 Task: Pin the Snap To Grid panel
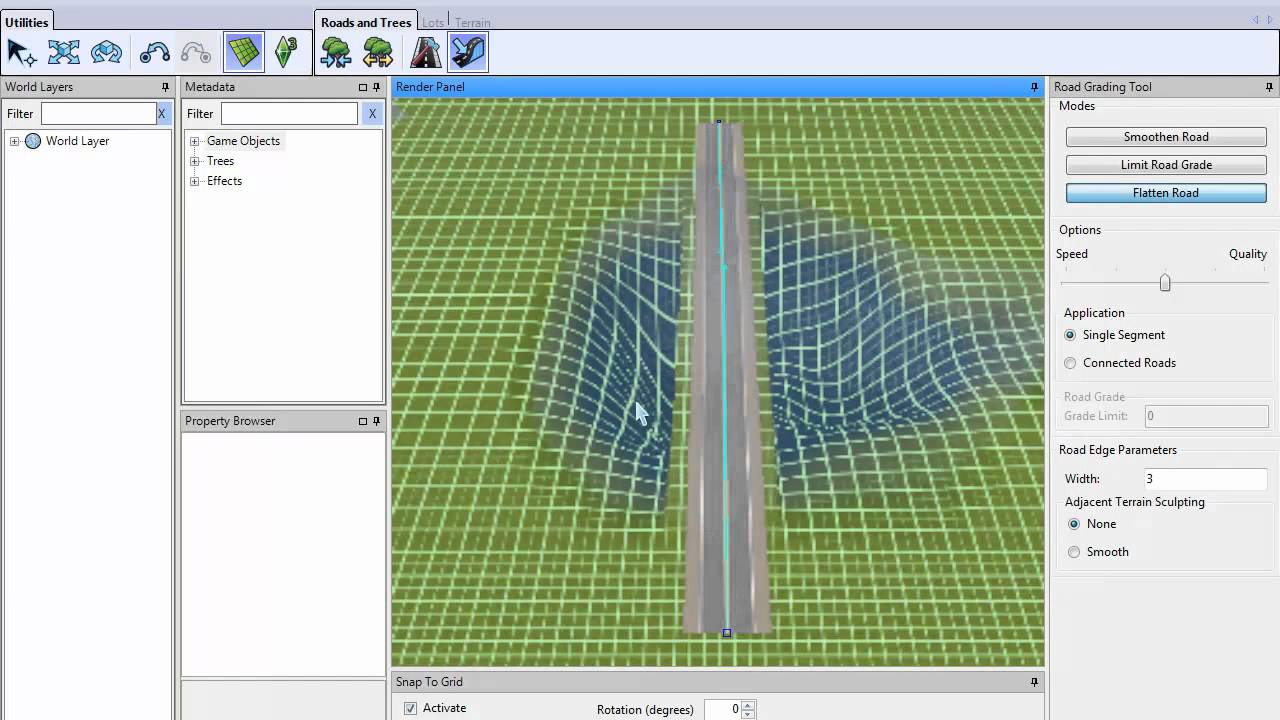(x=1034, y=682)
